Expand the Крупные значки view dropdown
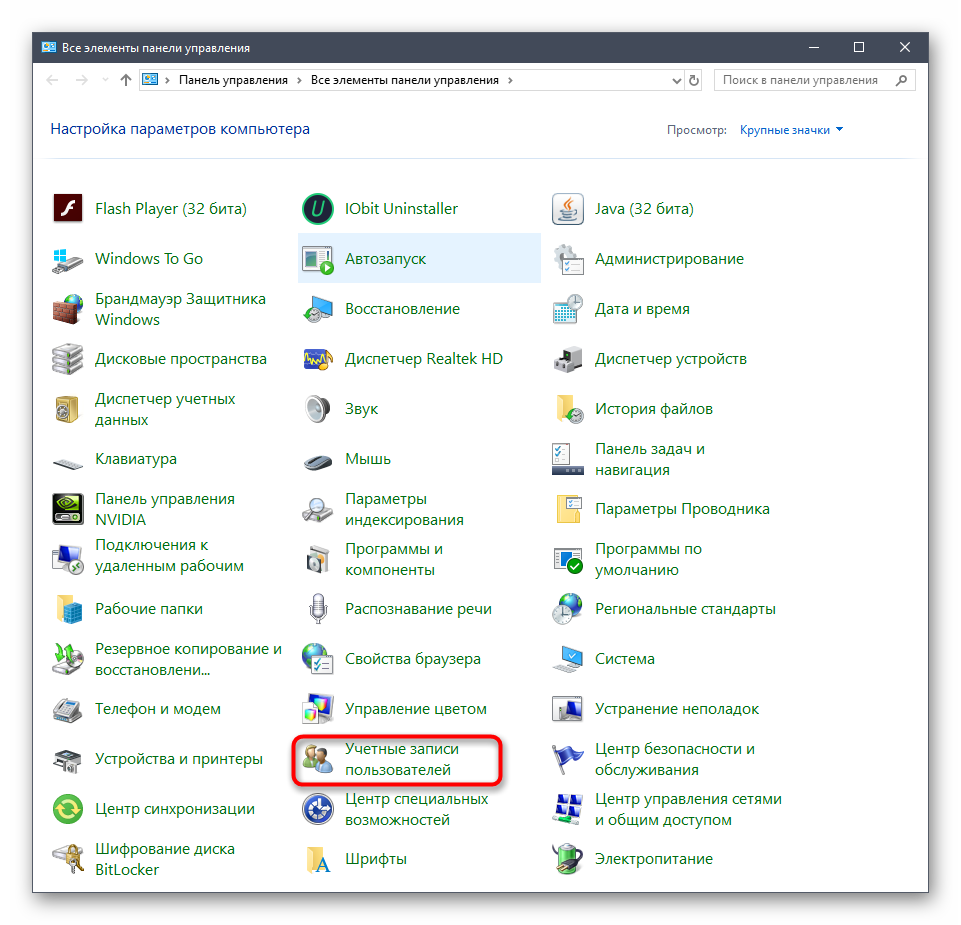 [x=791, y=130]
